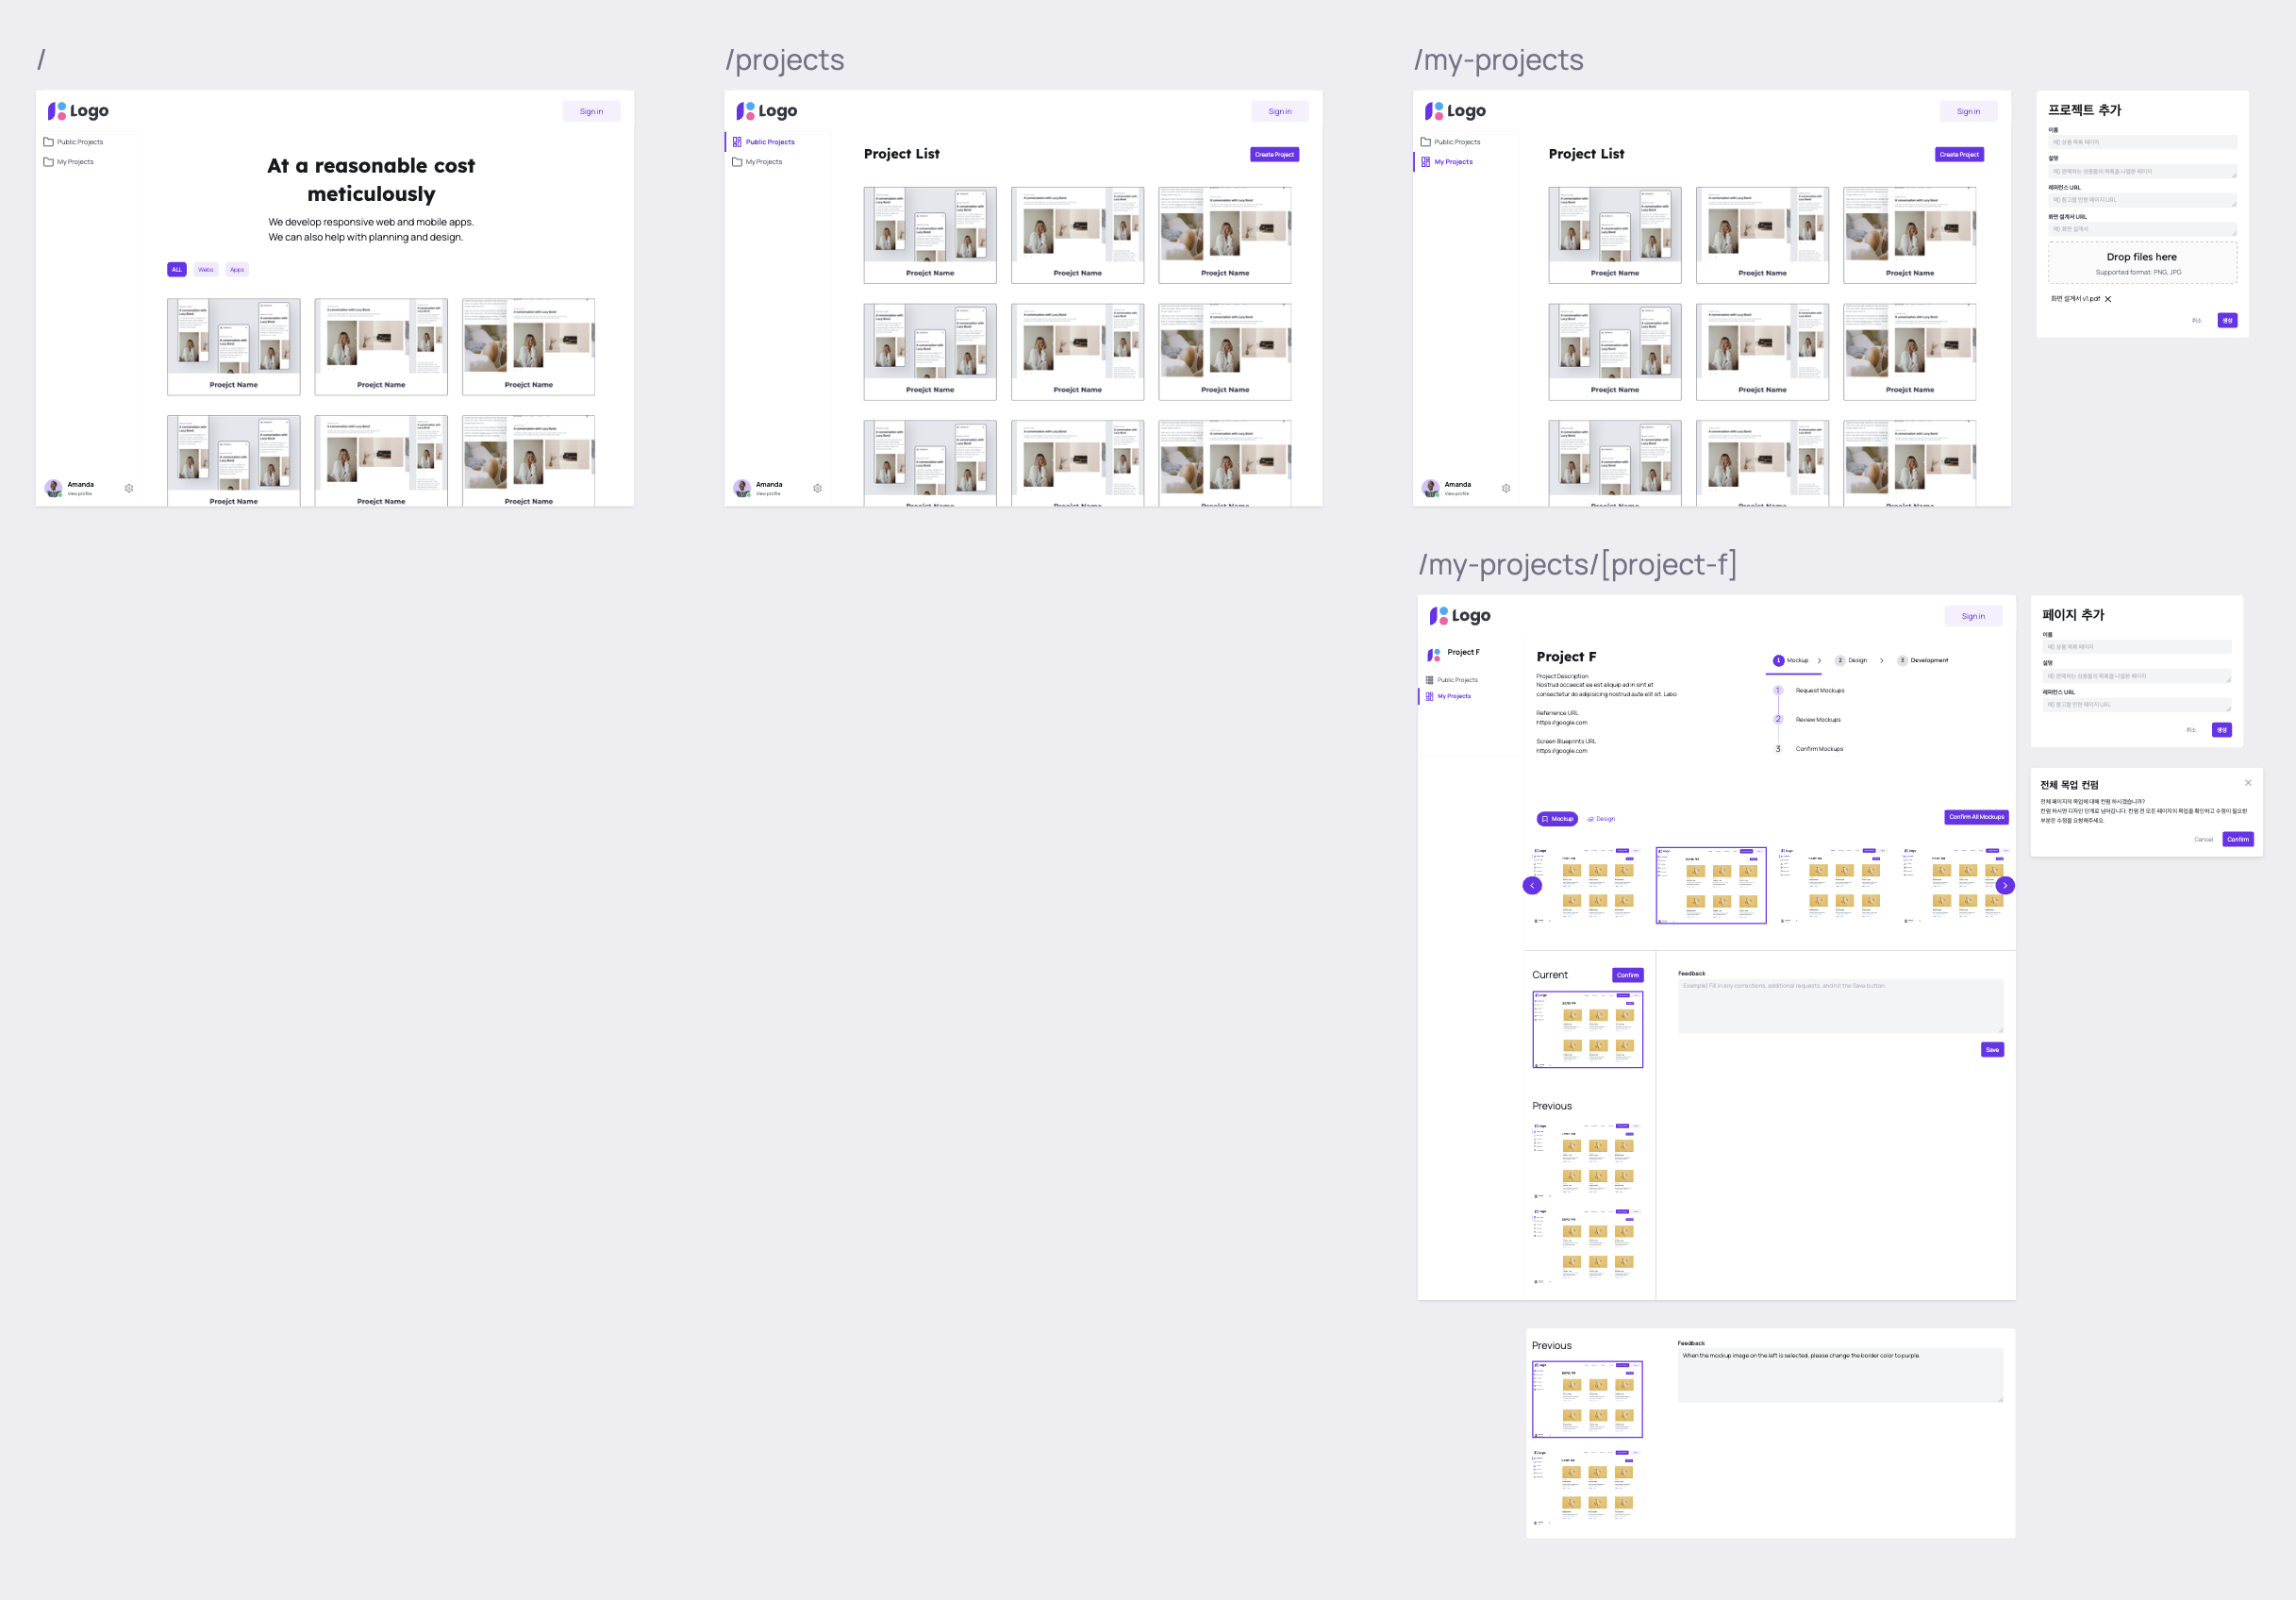Click the Confirm All Mockups button
Image resolution: width=2296 pixels, height=1600 pixels.
(x=1976, y=817)
